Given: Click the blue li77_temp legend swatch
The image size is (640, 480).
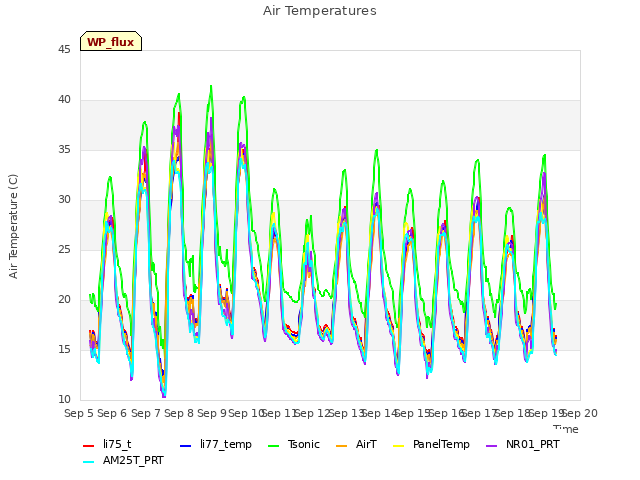Looking at the screenshot, I should (x=186, y=445).
